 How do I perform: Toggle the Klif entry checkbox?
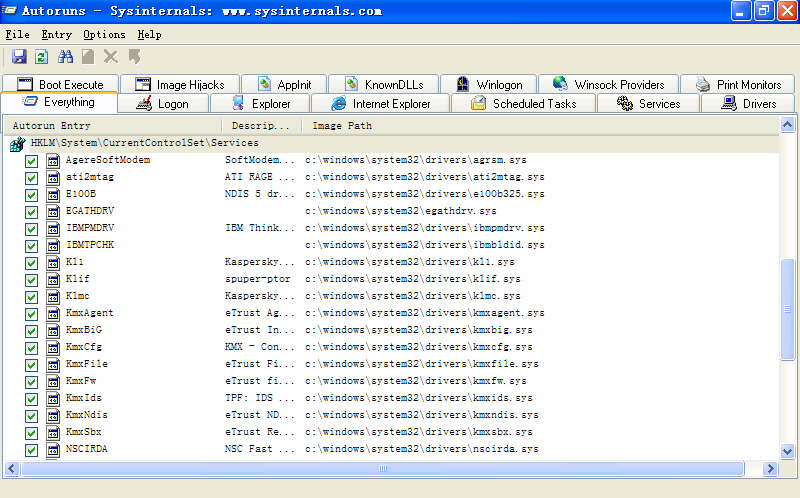(31, 280)
